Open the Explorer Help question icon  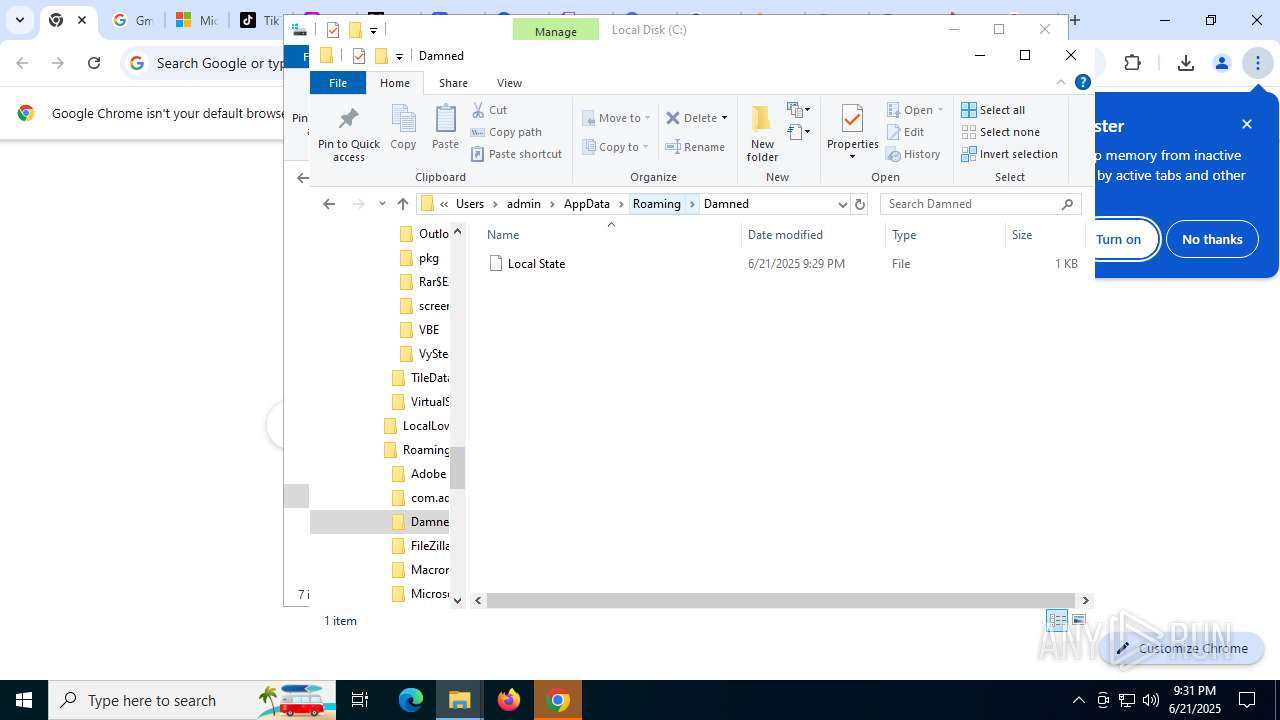1082,83
